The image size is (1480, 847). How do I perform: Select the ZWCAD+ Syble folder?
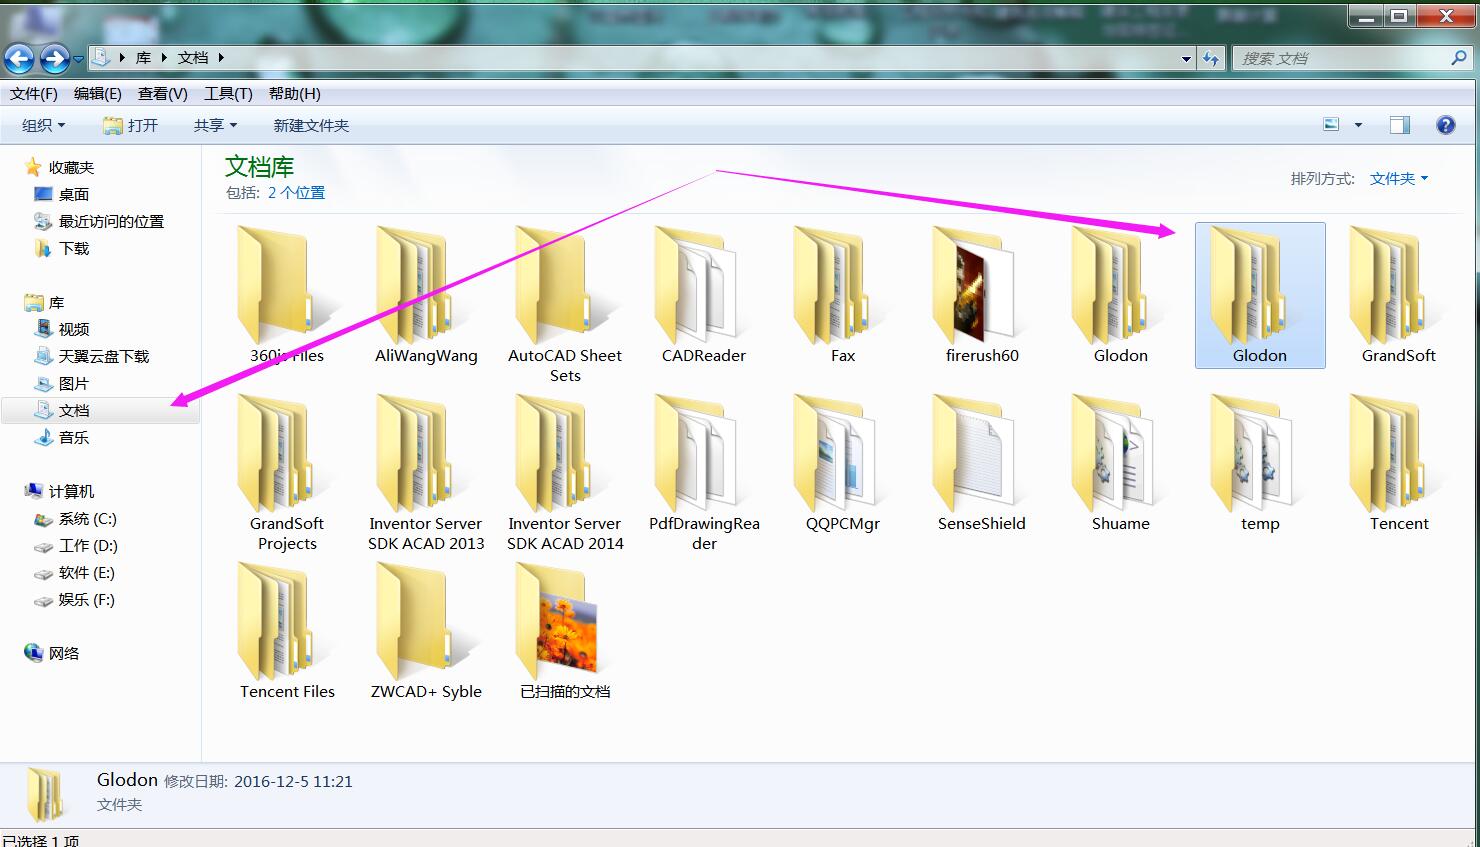coord(426,631)
